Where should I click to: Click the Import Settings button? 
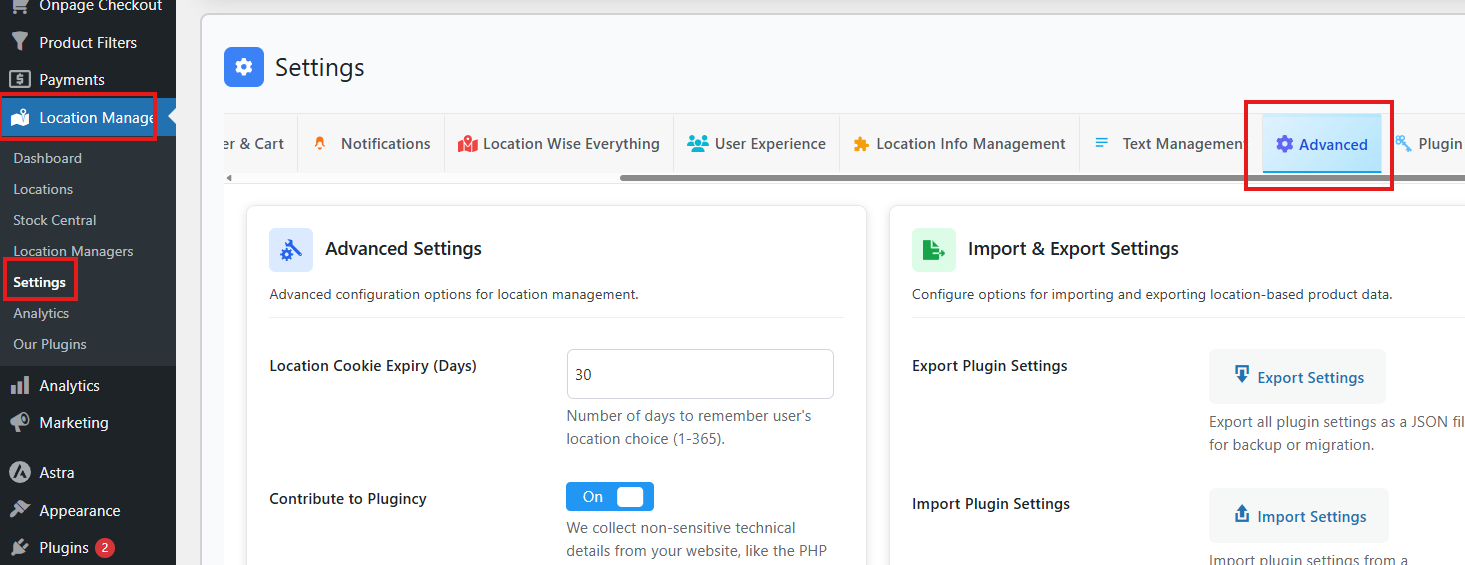(1298, 516)
